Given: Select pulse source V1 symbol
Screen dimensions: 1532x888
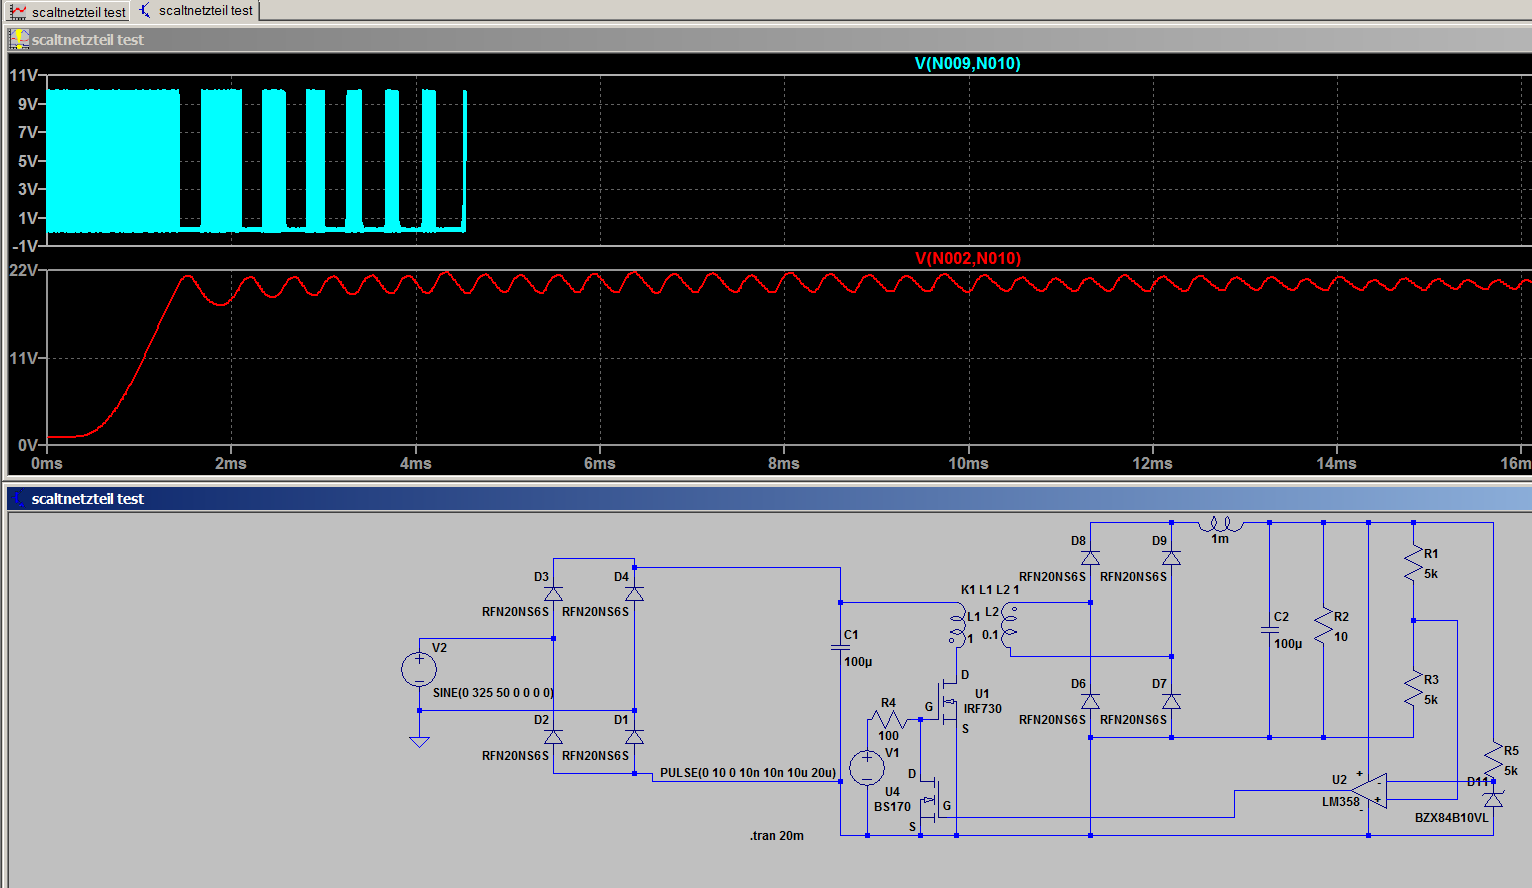Looking at the screenshot, I should tap(867, 768).
